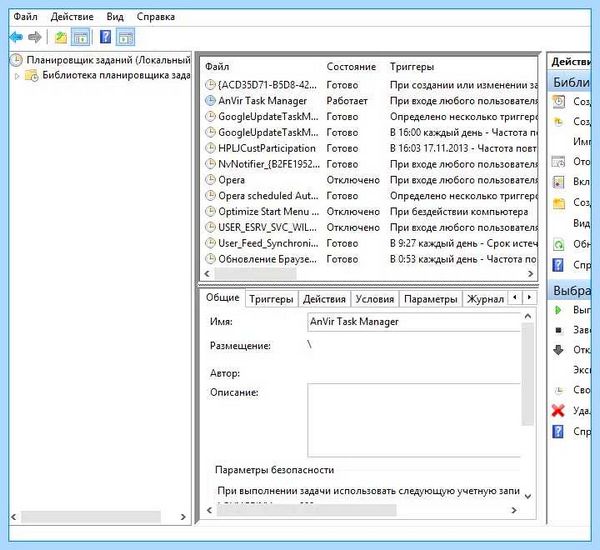Open the Действие menu
This screenshot has height=550, width=600.
tap(72, 17)
